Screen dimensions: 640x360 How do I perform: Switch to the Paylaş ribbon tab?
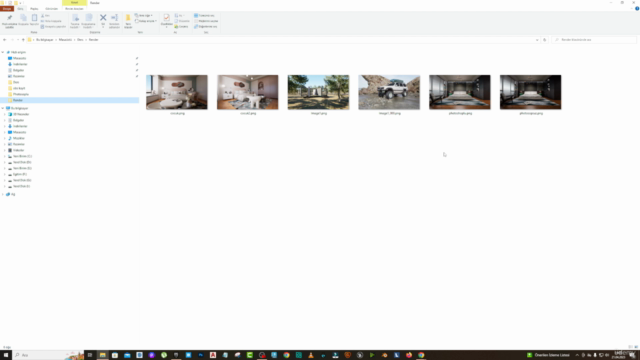34,9
